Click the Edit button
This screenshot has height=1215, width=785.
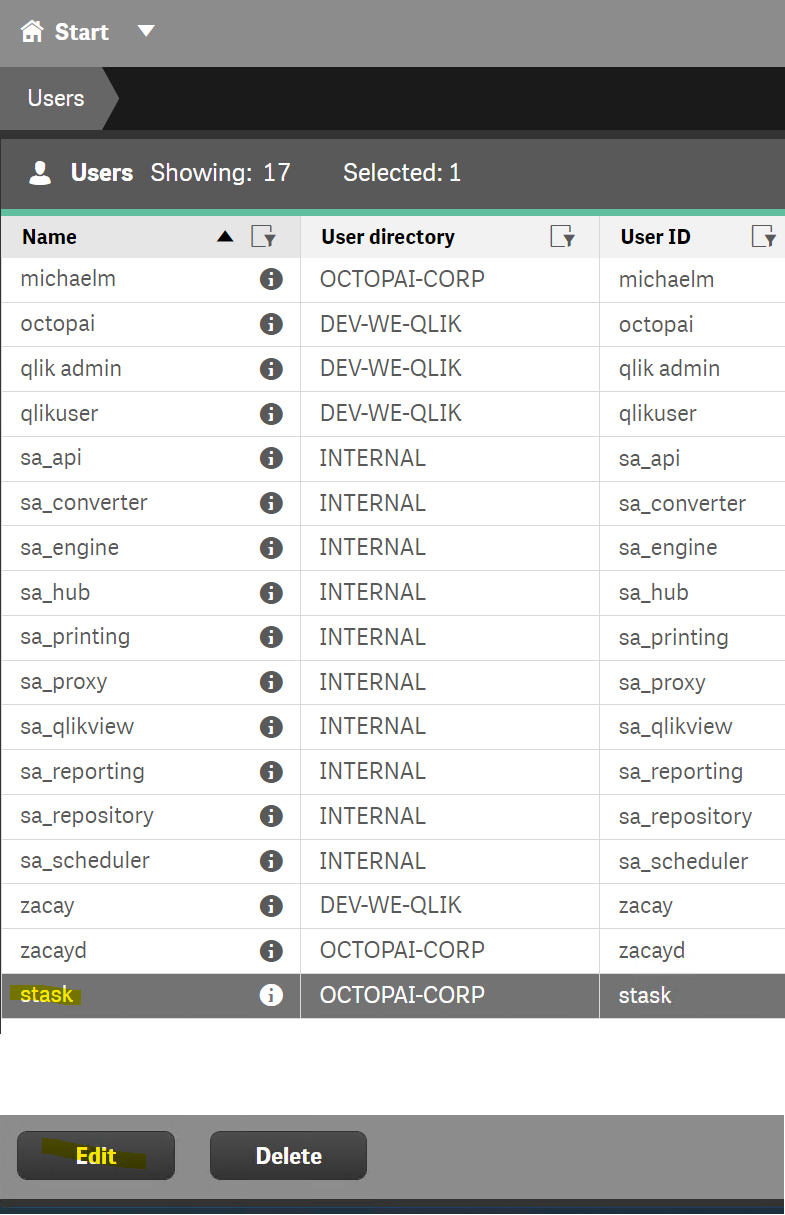coord(96,1156)
